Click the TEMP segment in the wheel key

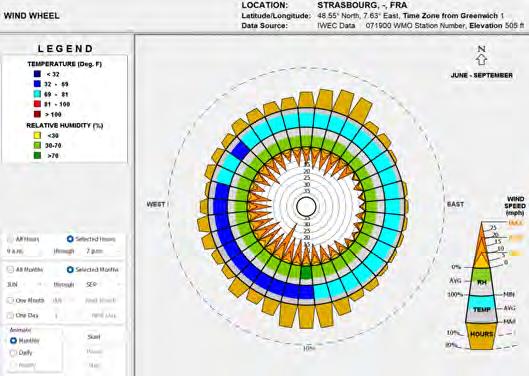pyautogui.click(x=482, y=310)
